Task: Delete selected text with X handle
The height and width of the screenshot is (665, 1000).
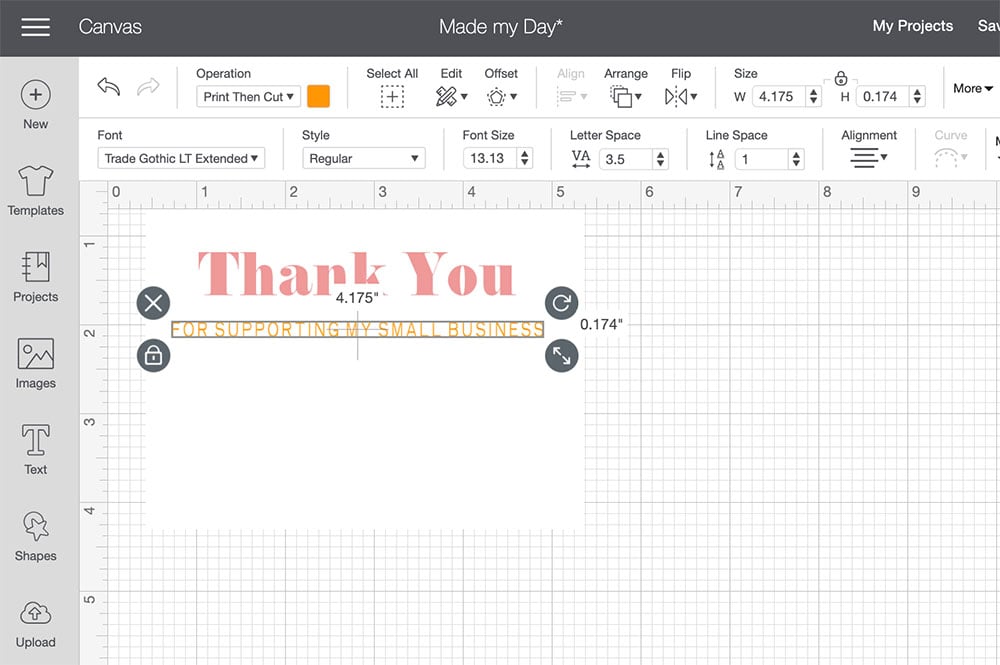Action: click(x=153, y=303)
